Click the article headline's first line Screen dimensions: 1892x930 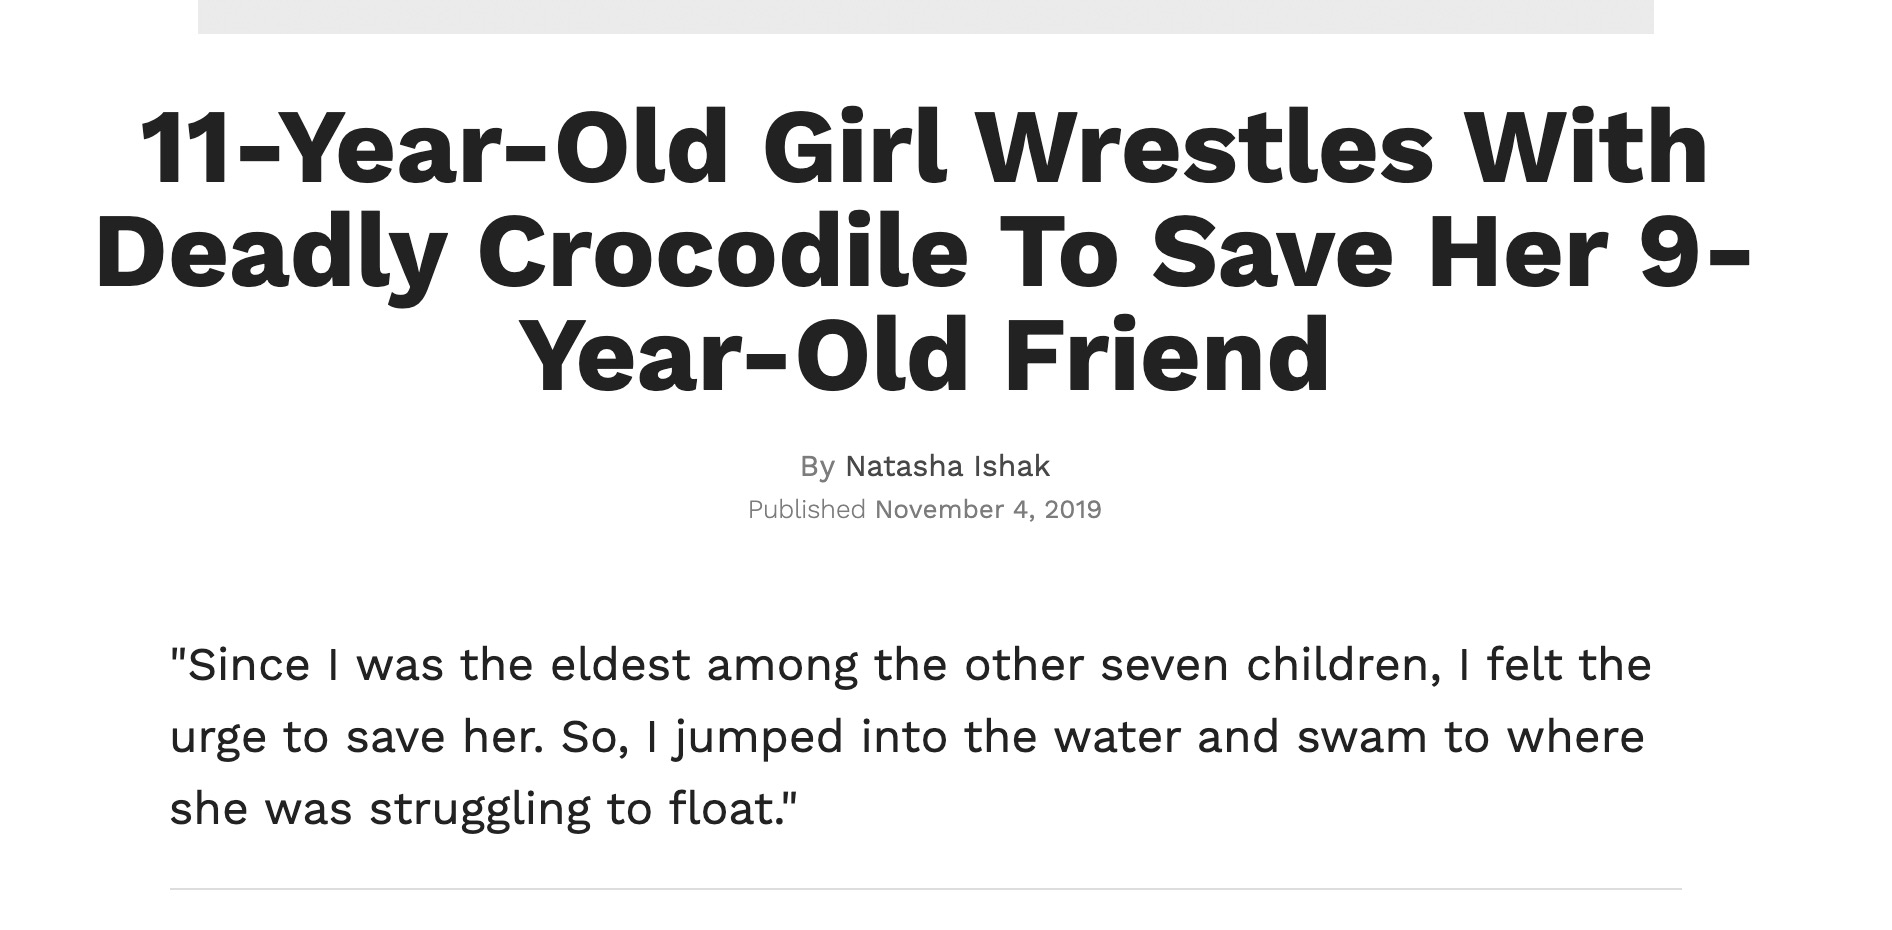[x=924, y=148]
